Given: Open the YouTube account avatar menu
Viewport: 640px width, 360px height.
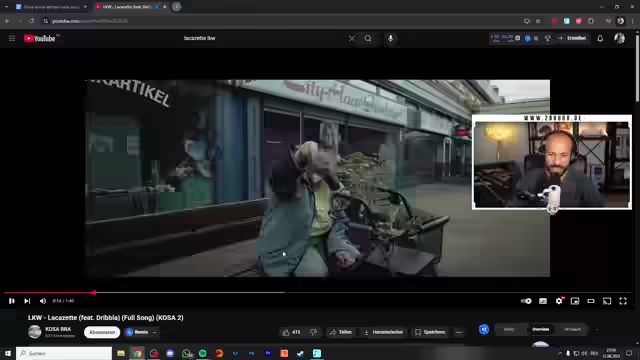Looking at the screenshot, I should pyautogui.click(x=620, y=38).
